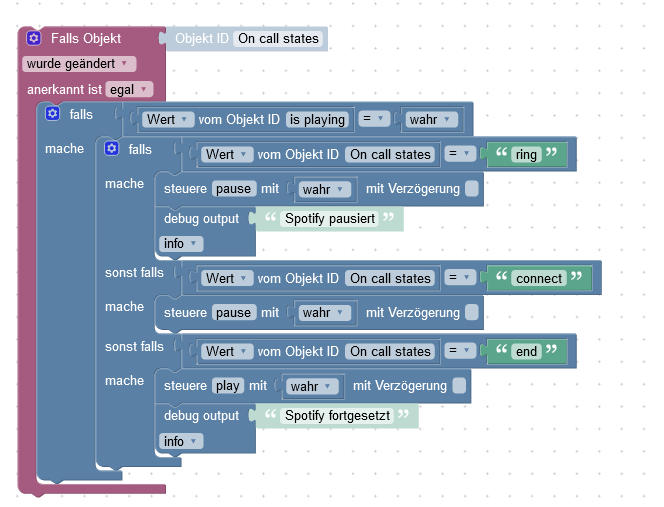Select 'play' object in steuere block
Viewport: 664px width, 507px height.
pos(227,386)
